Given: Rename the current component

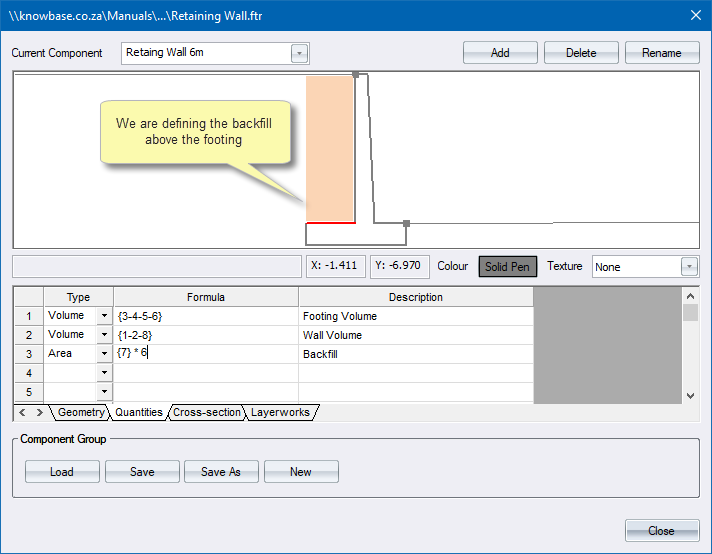Looking at the screenshot, I should 661,53.
